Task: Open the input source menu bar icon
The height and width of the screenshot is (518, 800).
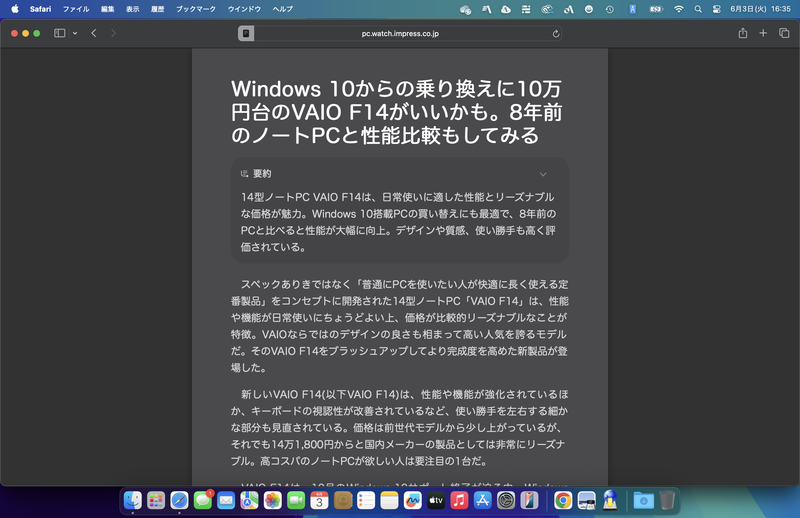Action: (x=632, y=9)
